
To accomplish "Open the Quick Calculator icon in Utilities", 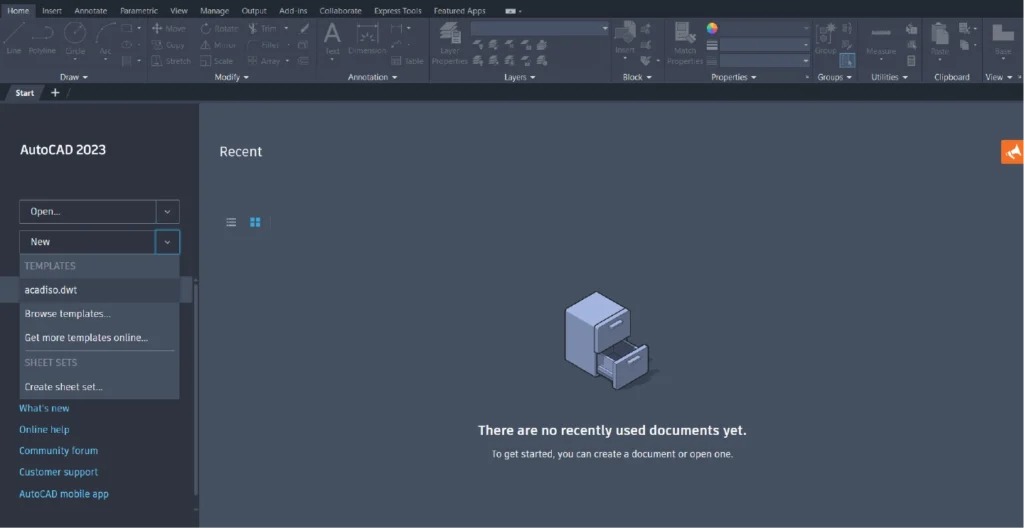I will coord(911,60).
